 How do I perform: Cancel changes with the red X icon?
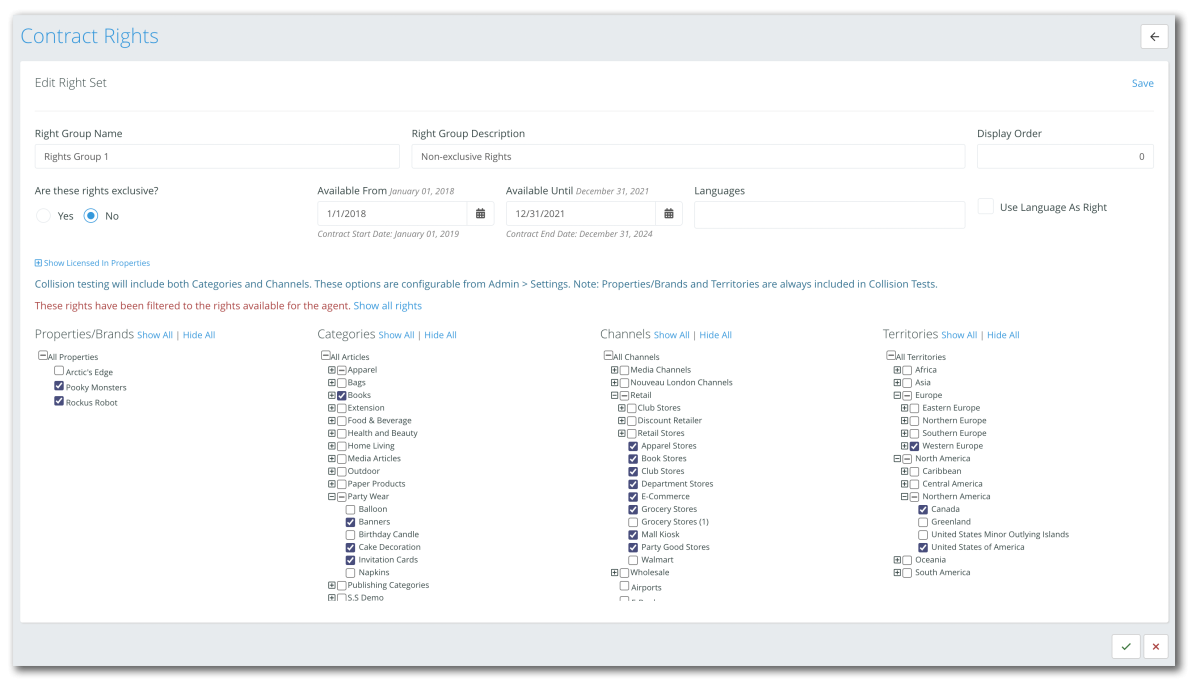(1155, 646)
